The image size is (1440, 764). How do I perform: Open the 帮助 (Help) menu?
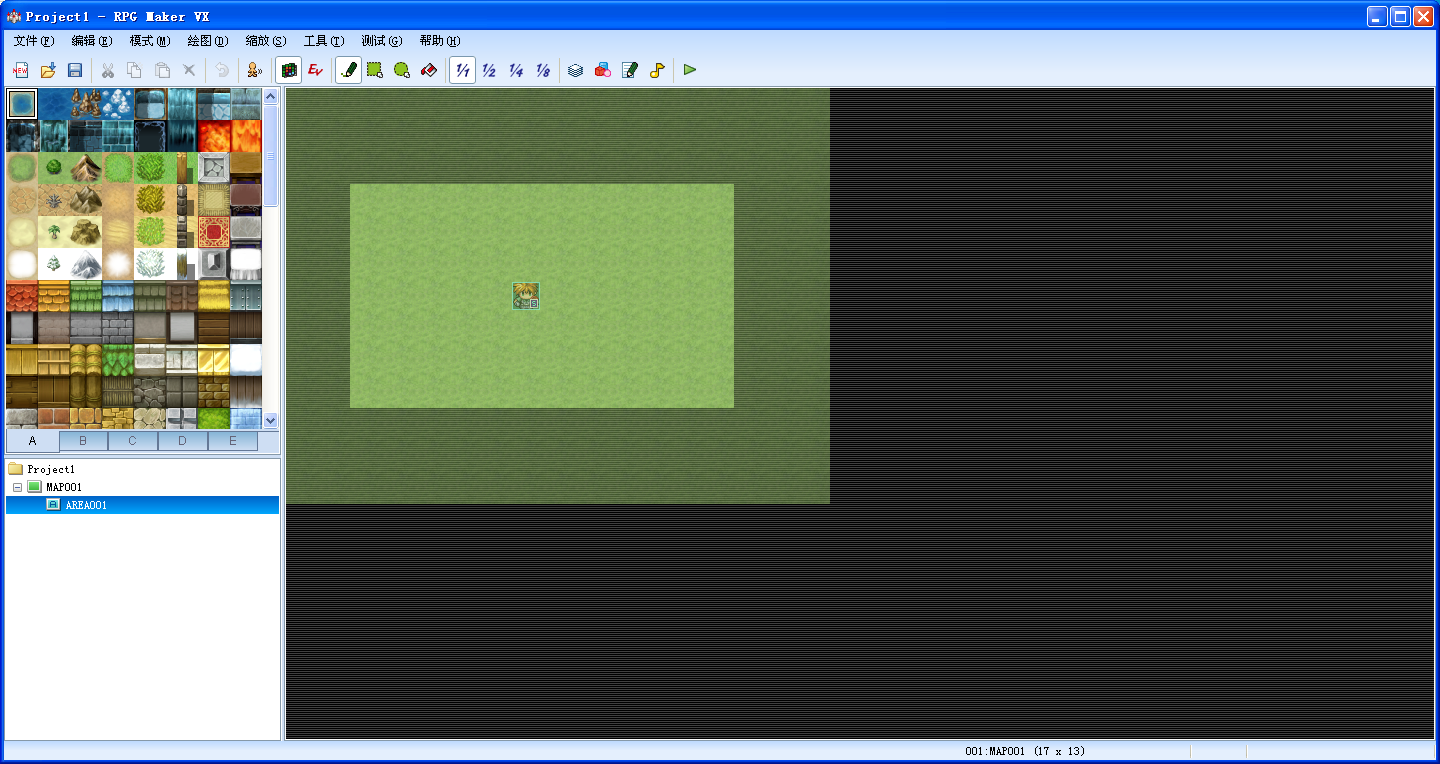[440, 41]
